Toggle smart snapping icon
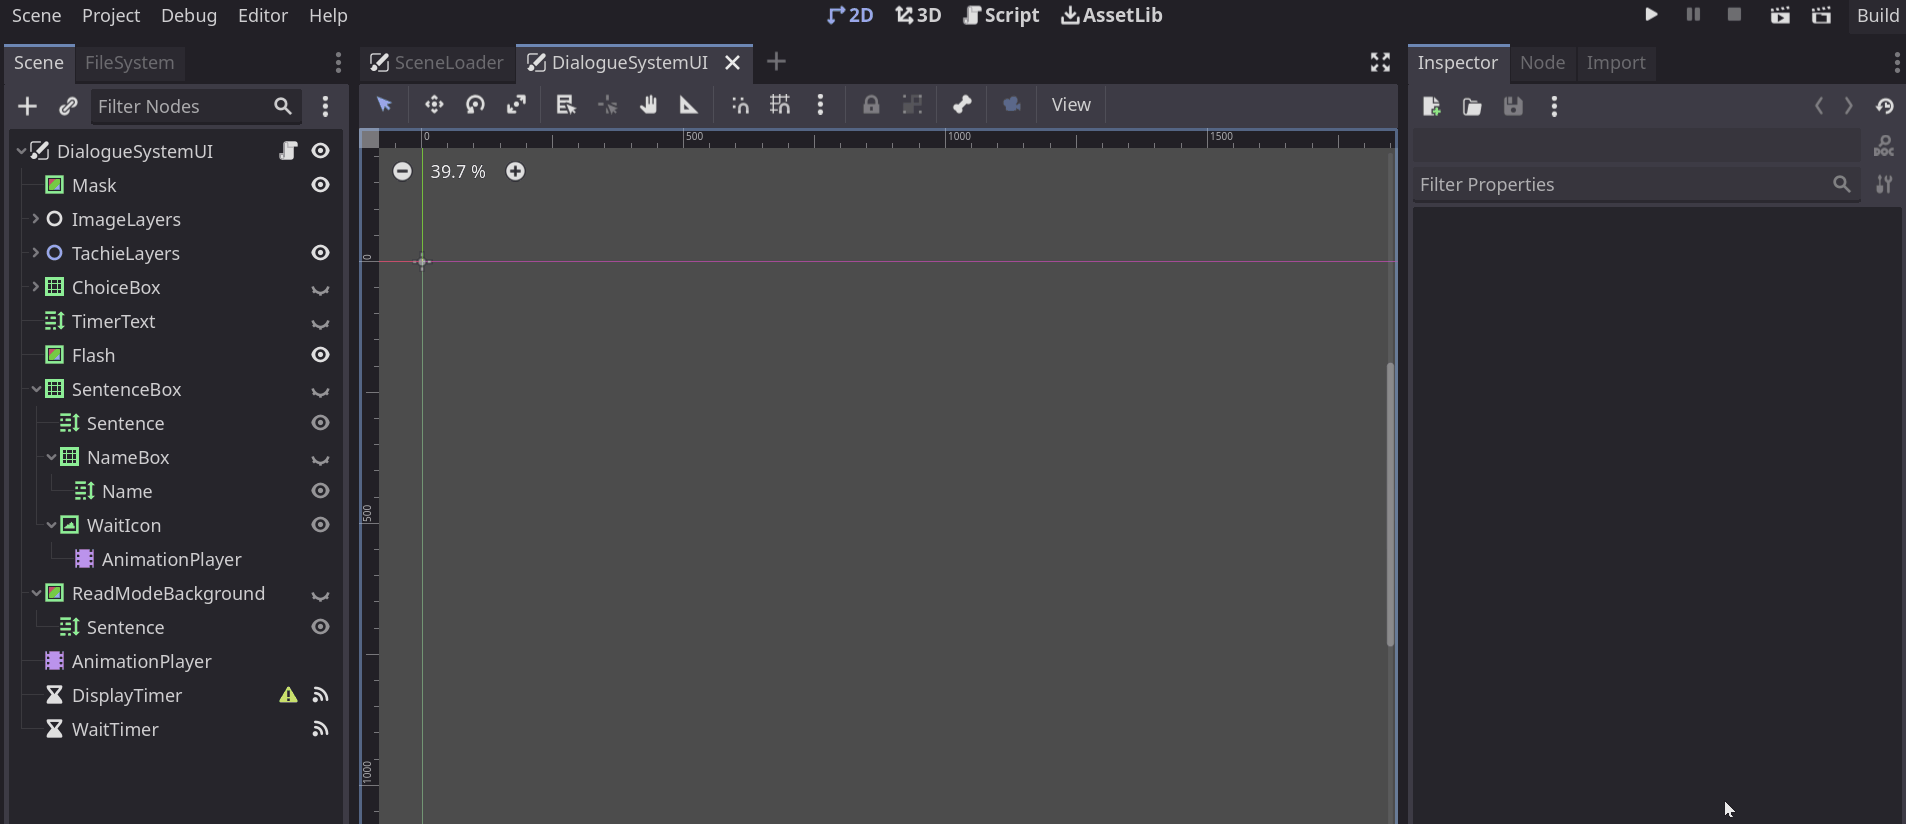The image size is (1906, 824). pyautogui.click(x=740, y=105)
